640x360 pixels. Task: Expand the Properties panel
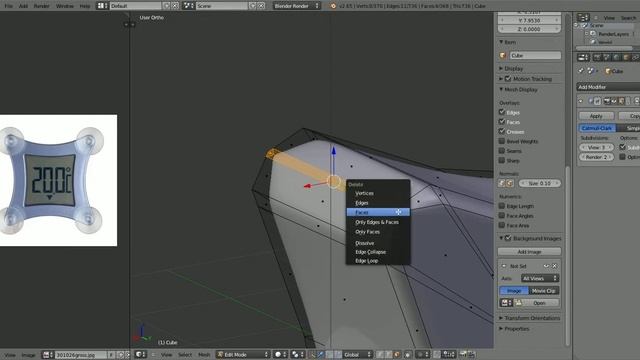tap(514, 329)
